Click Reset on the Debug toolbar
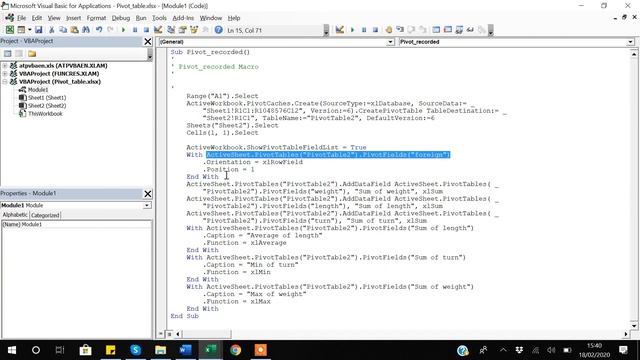The width and height of the screenshot is (640, 360). point(375,30)
